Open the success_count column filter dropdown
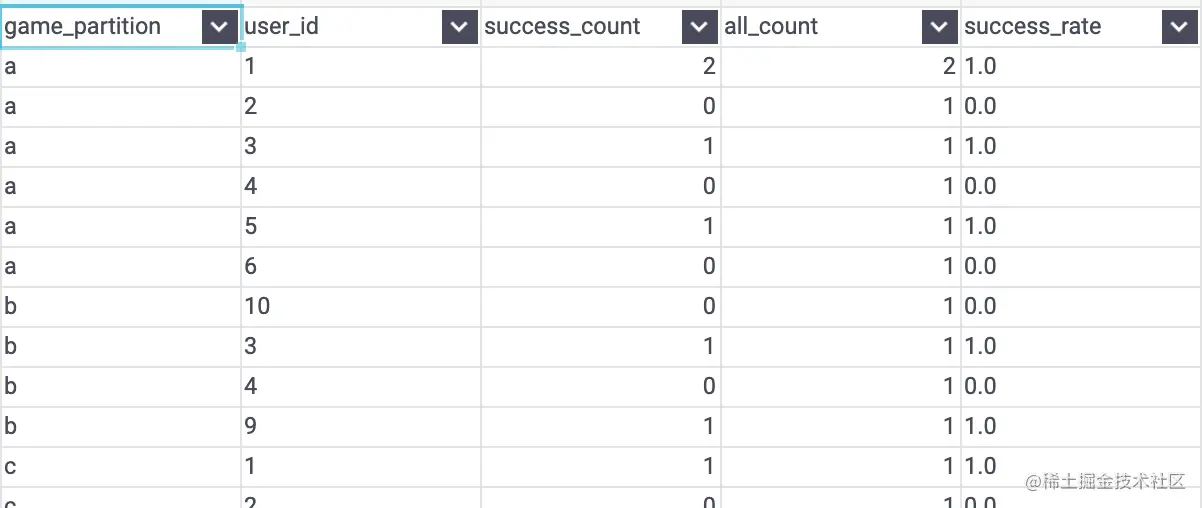This screenshot has height=508, width=1202. 699,28
